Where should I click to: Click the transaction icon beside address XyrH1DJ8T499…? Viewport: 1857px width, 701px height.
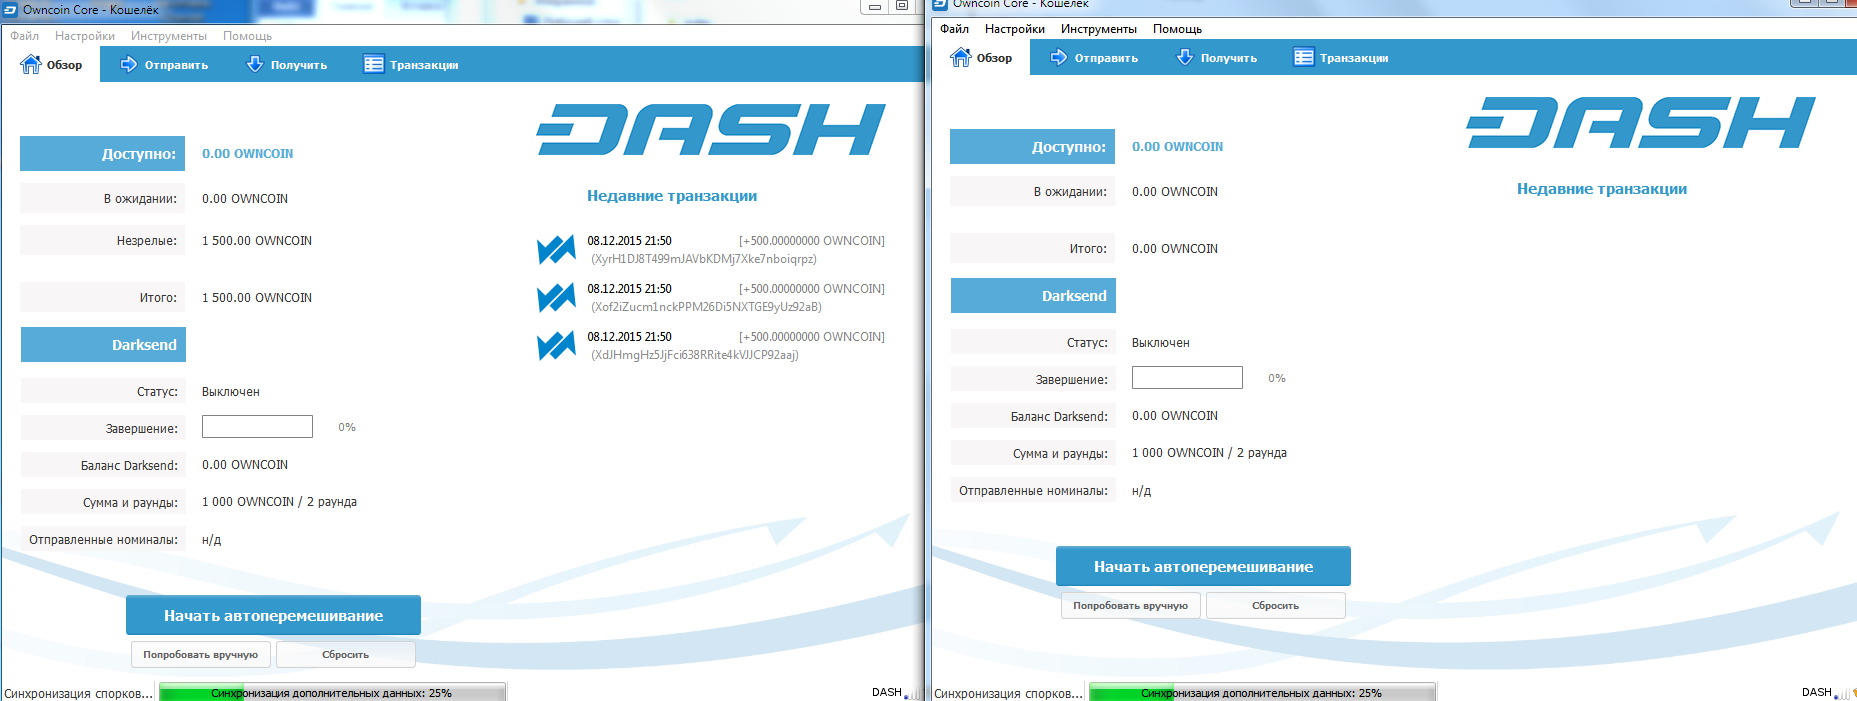[x=556, y=249]
